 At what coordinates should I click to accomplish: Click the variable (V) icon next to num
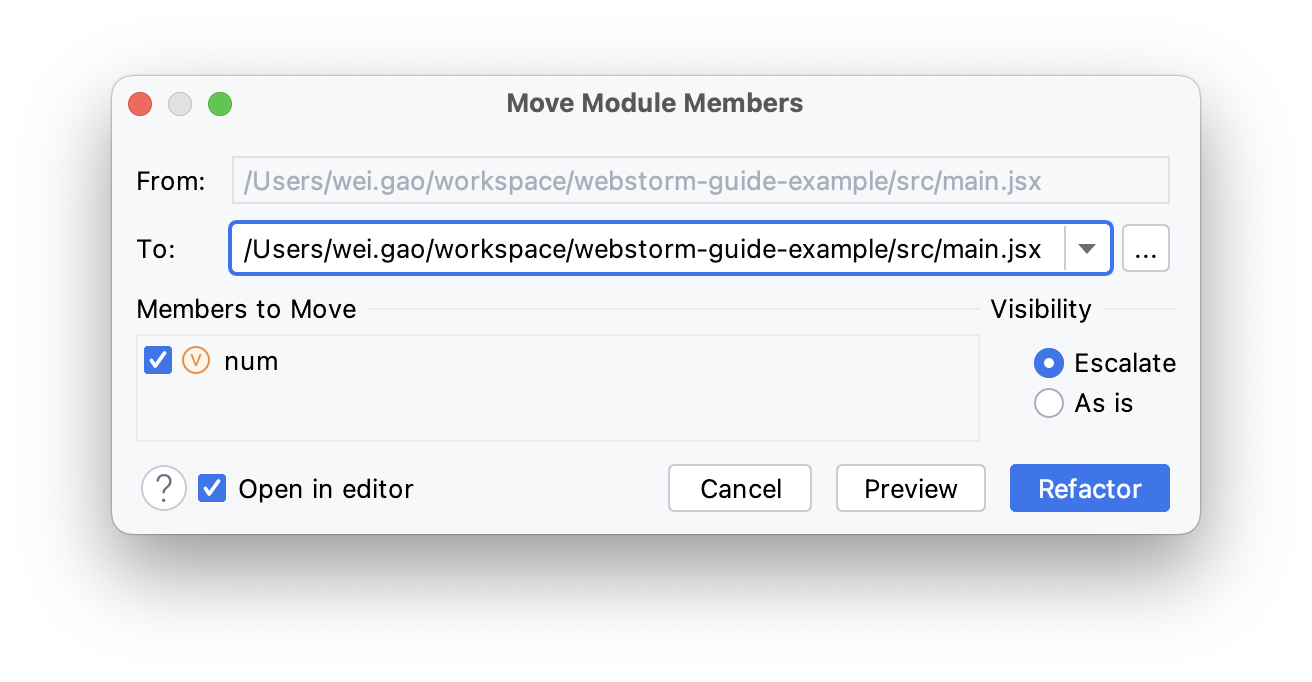pos(196,360)
